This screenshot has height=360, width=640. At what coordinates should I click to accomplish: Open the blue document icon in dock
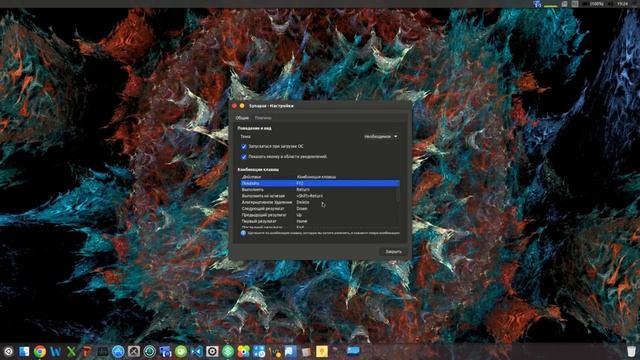291,351
